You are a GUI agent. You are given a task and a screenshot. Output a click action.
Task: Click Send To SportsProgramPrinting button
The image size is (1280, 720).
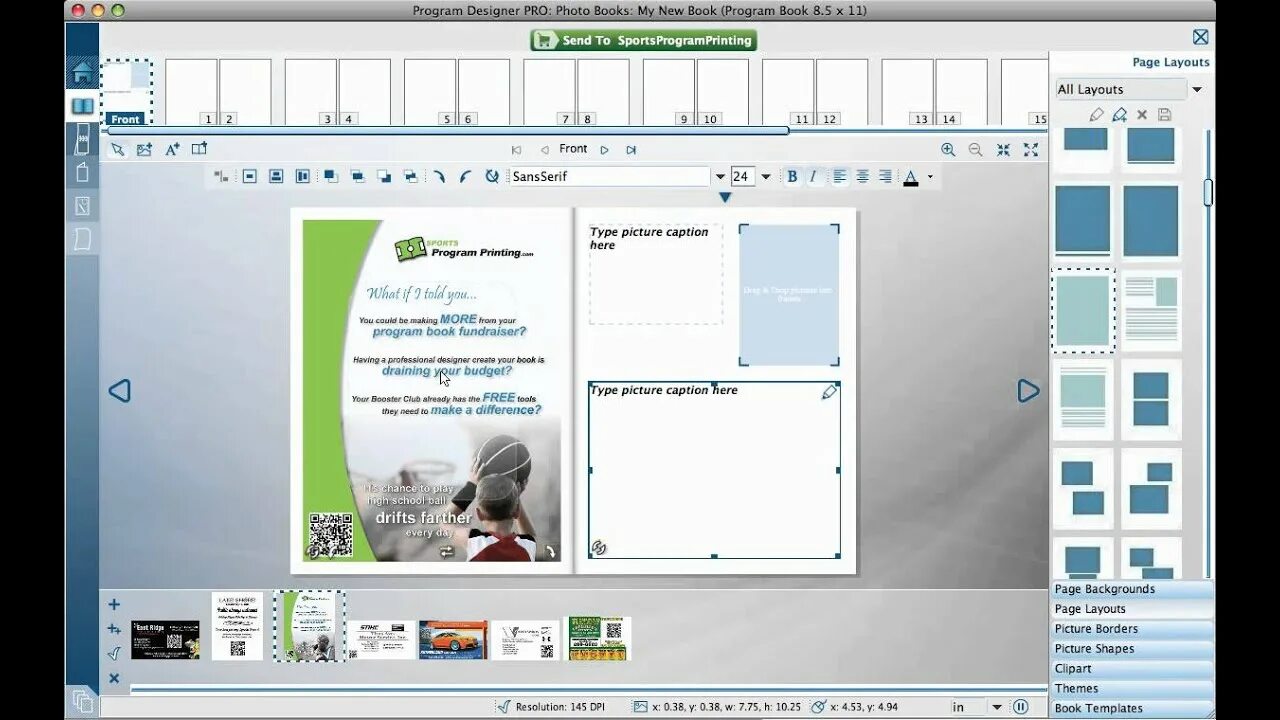[x=643, y=40]
